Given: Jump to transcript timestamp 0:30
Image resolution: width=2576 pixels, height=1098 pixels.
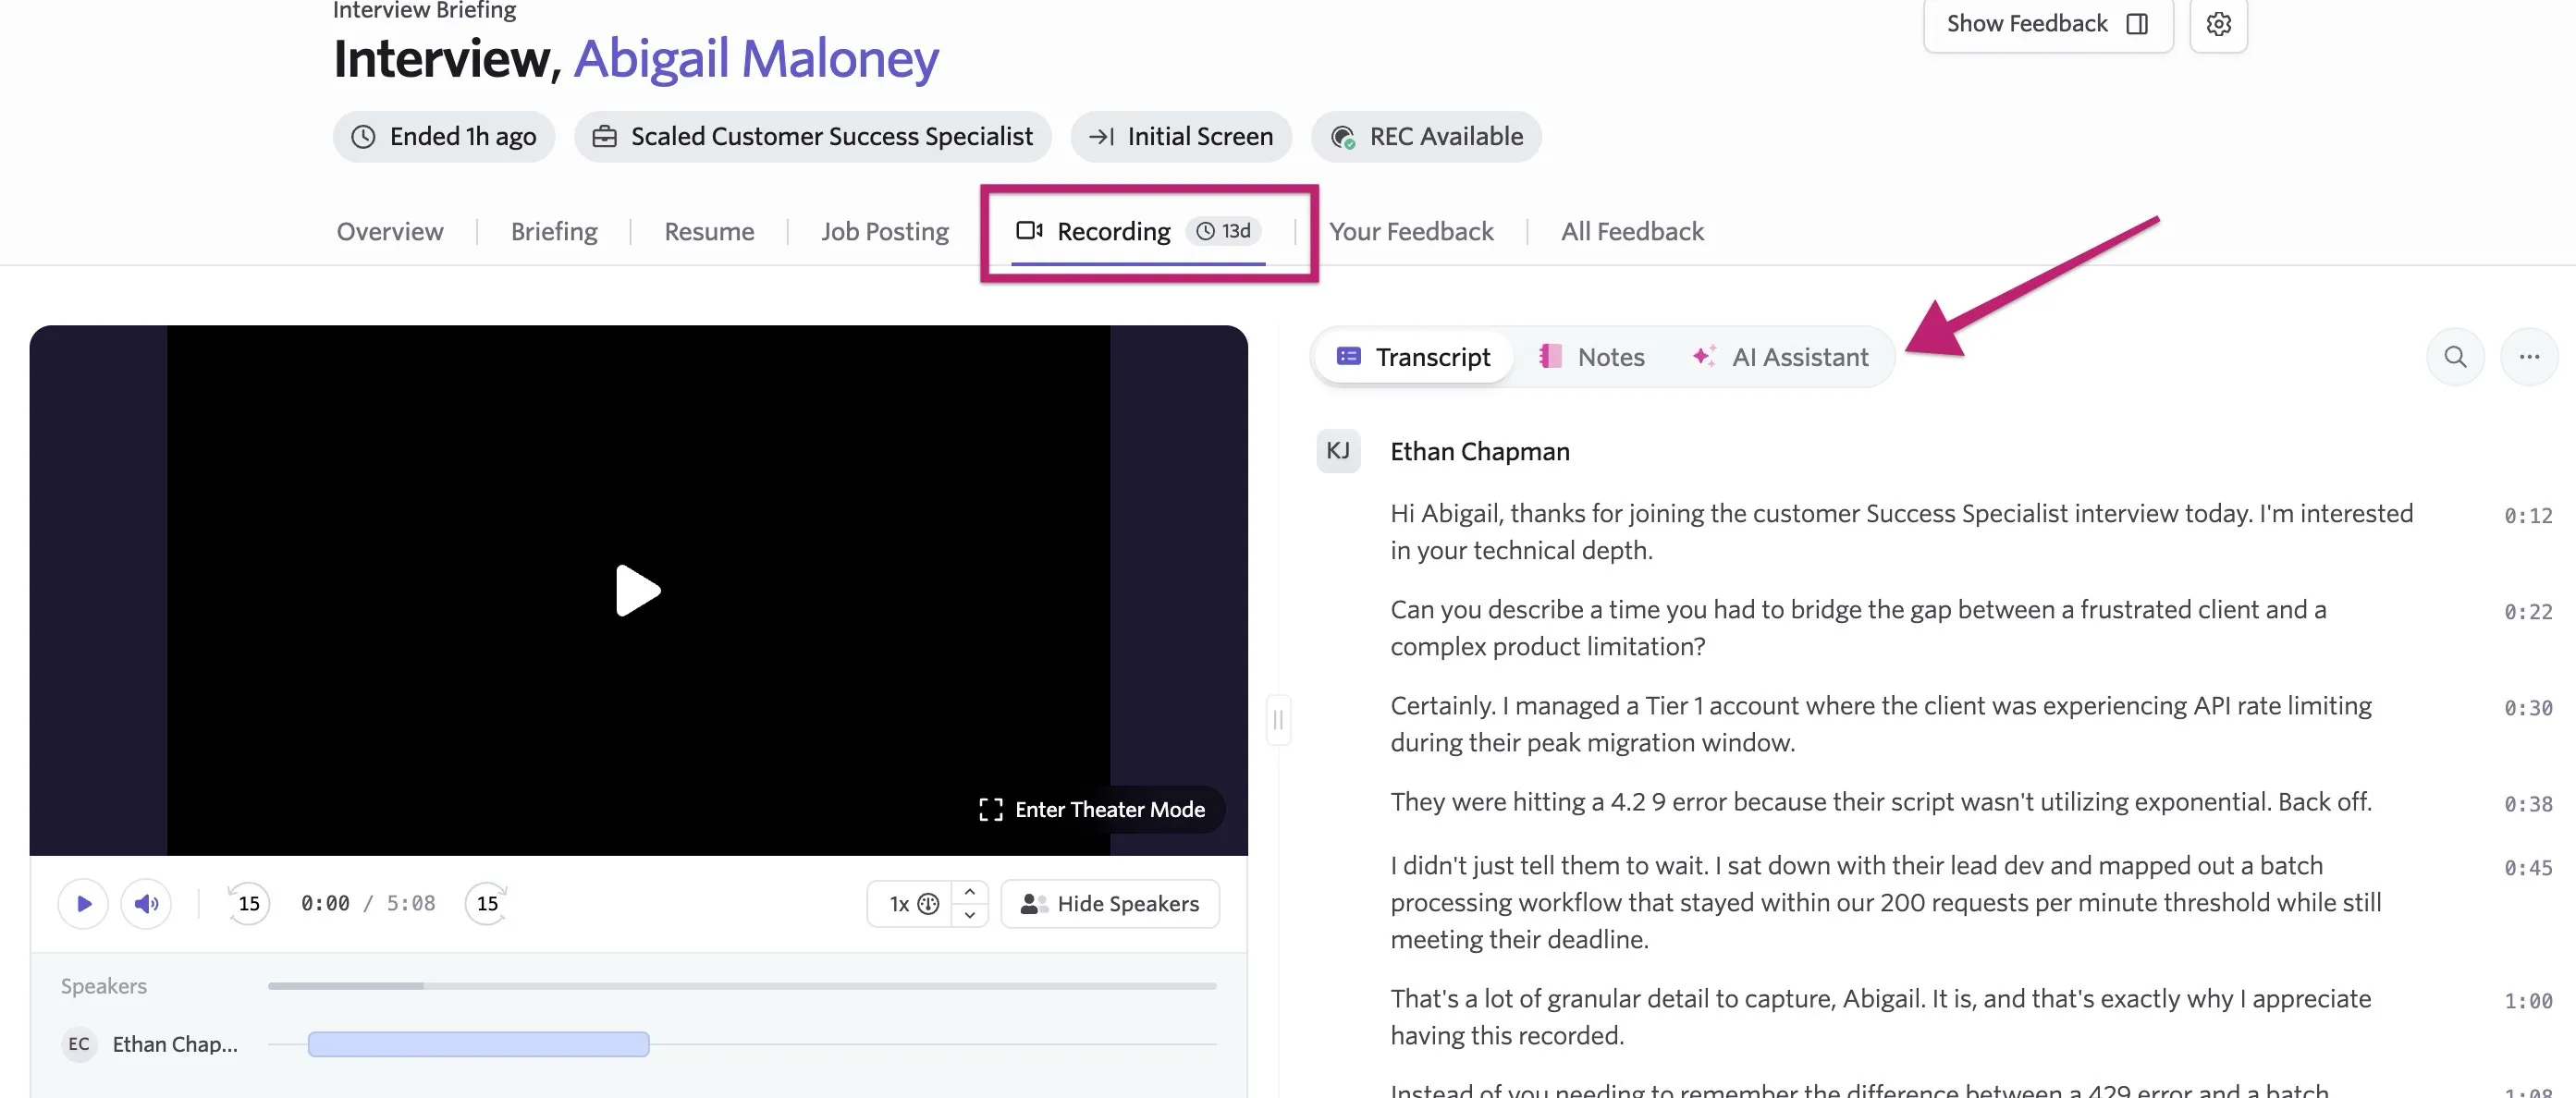Looking at the screenshot, I should [2527, 708].
